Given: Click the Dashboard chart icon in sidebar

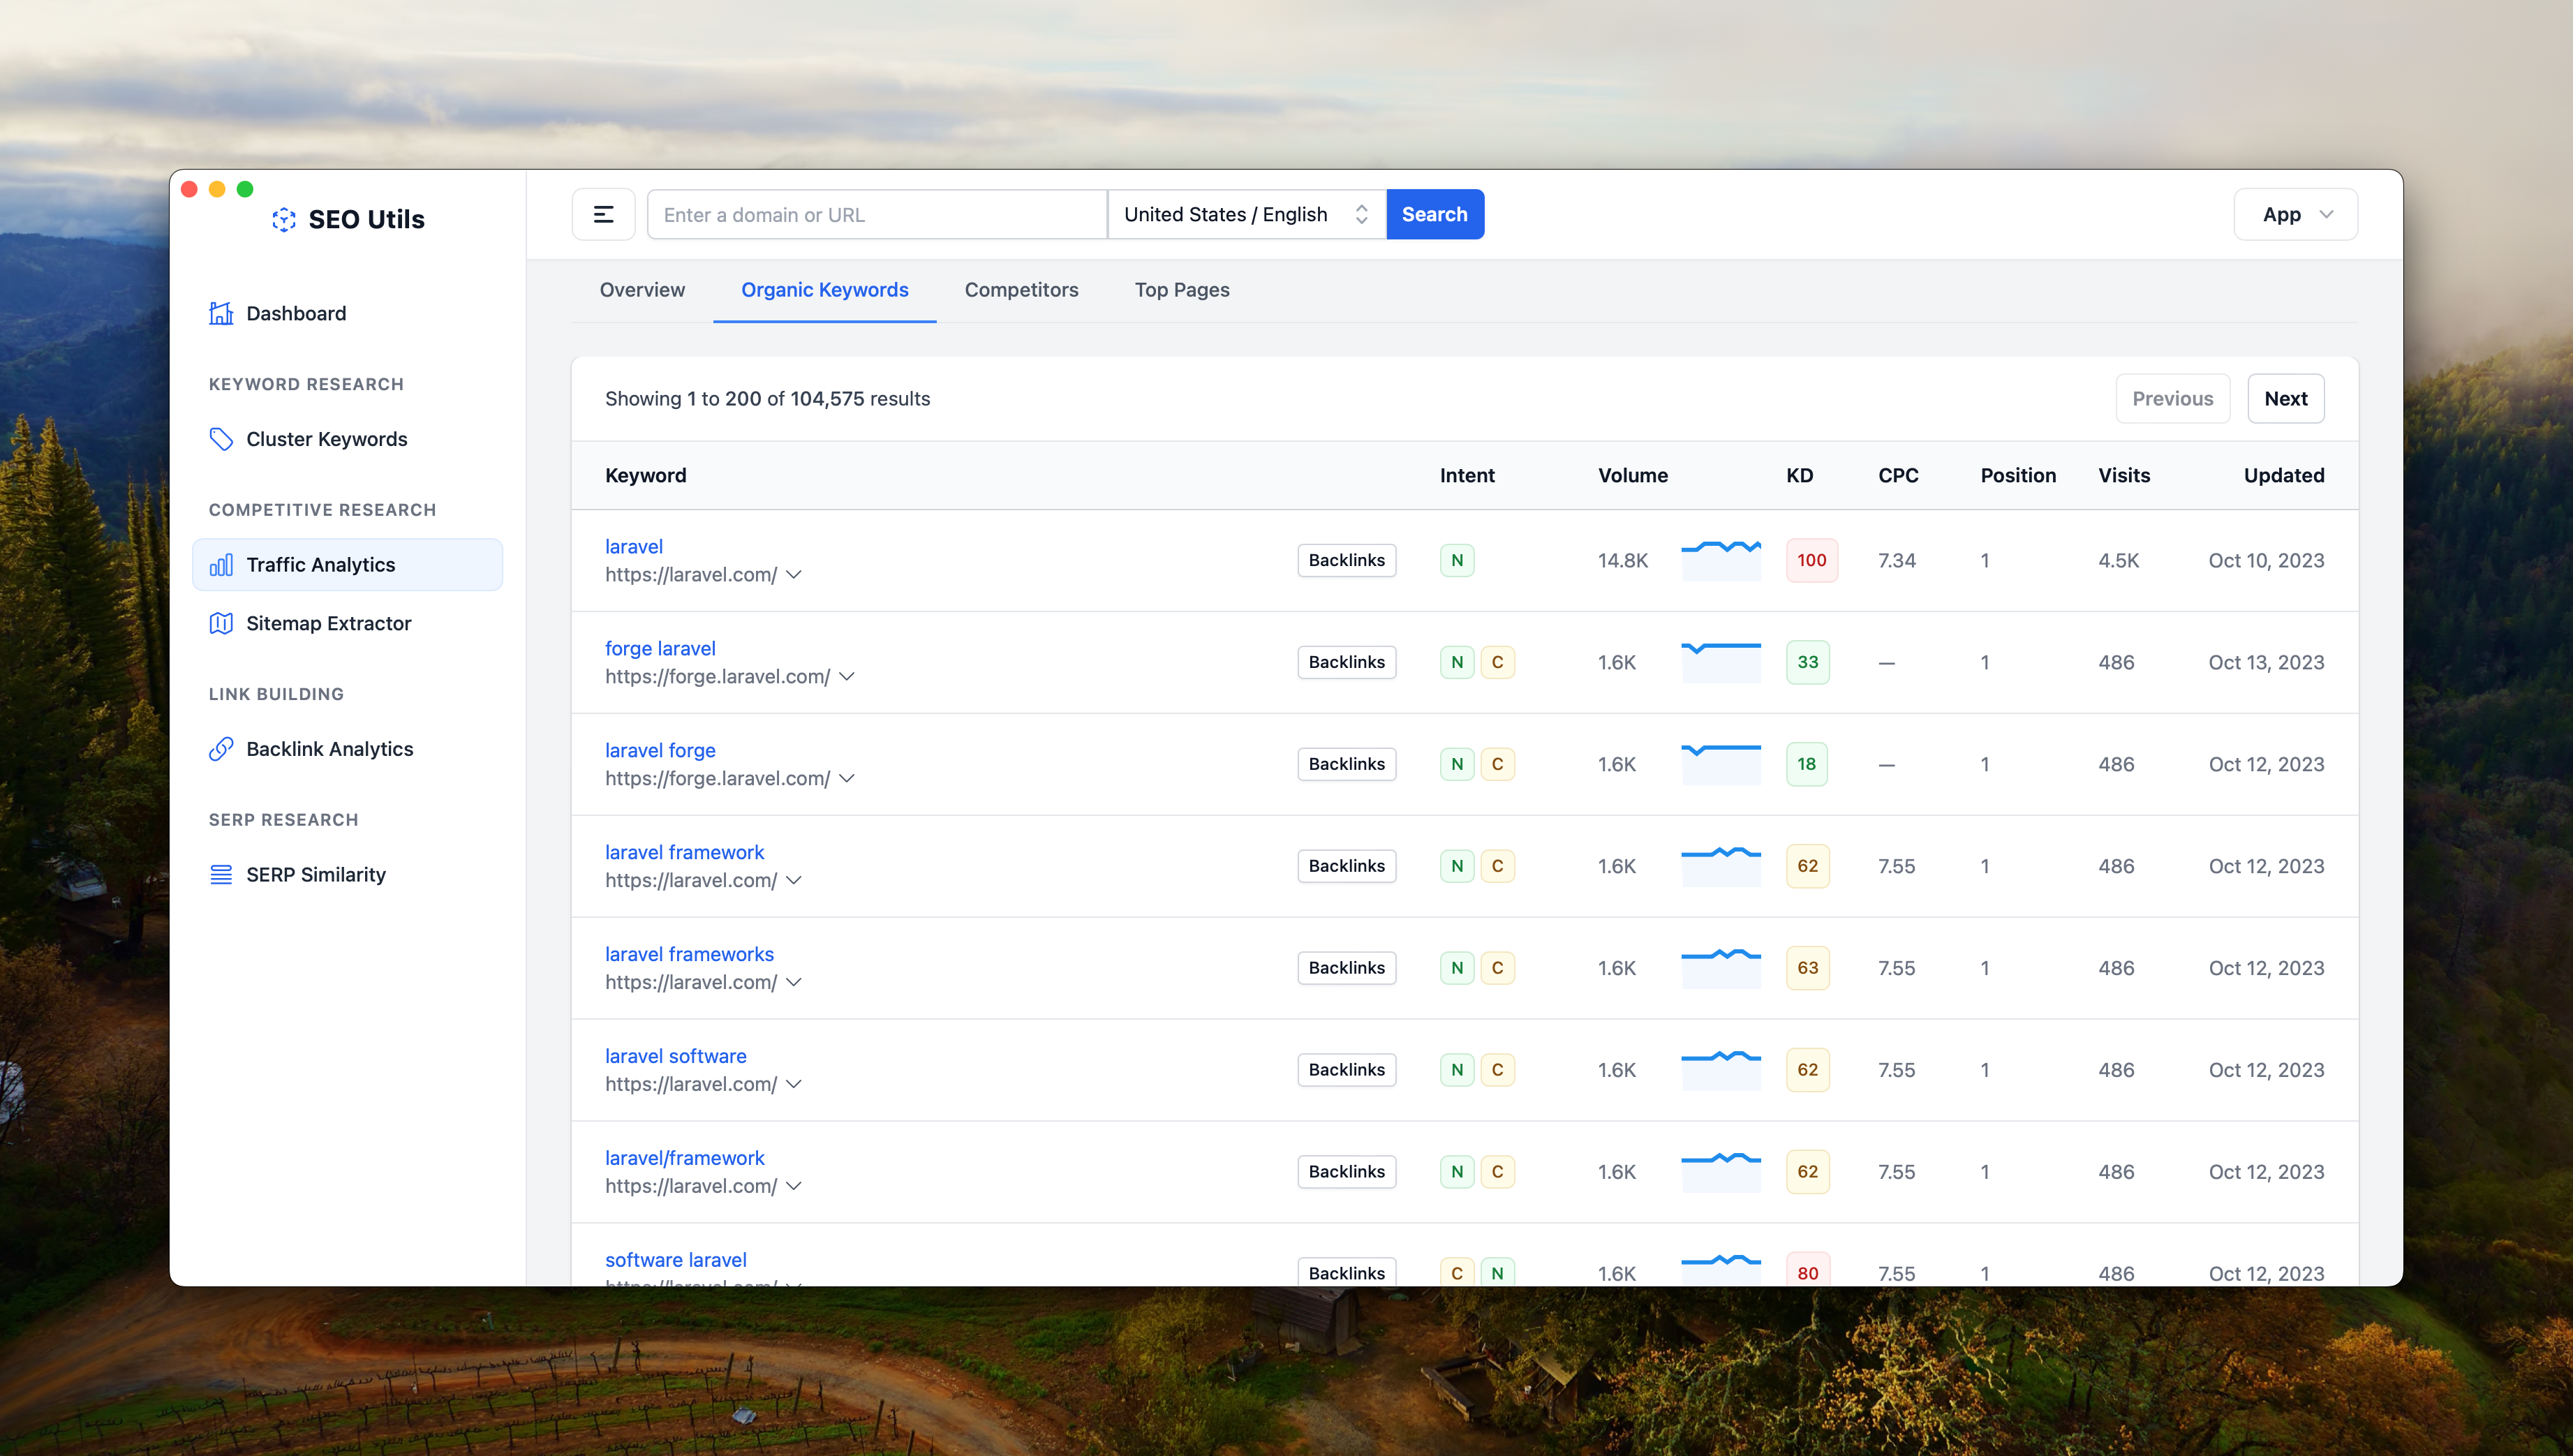Looking at the screenshot, I should [x=221, y=313].
